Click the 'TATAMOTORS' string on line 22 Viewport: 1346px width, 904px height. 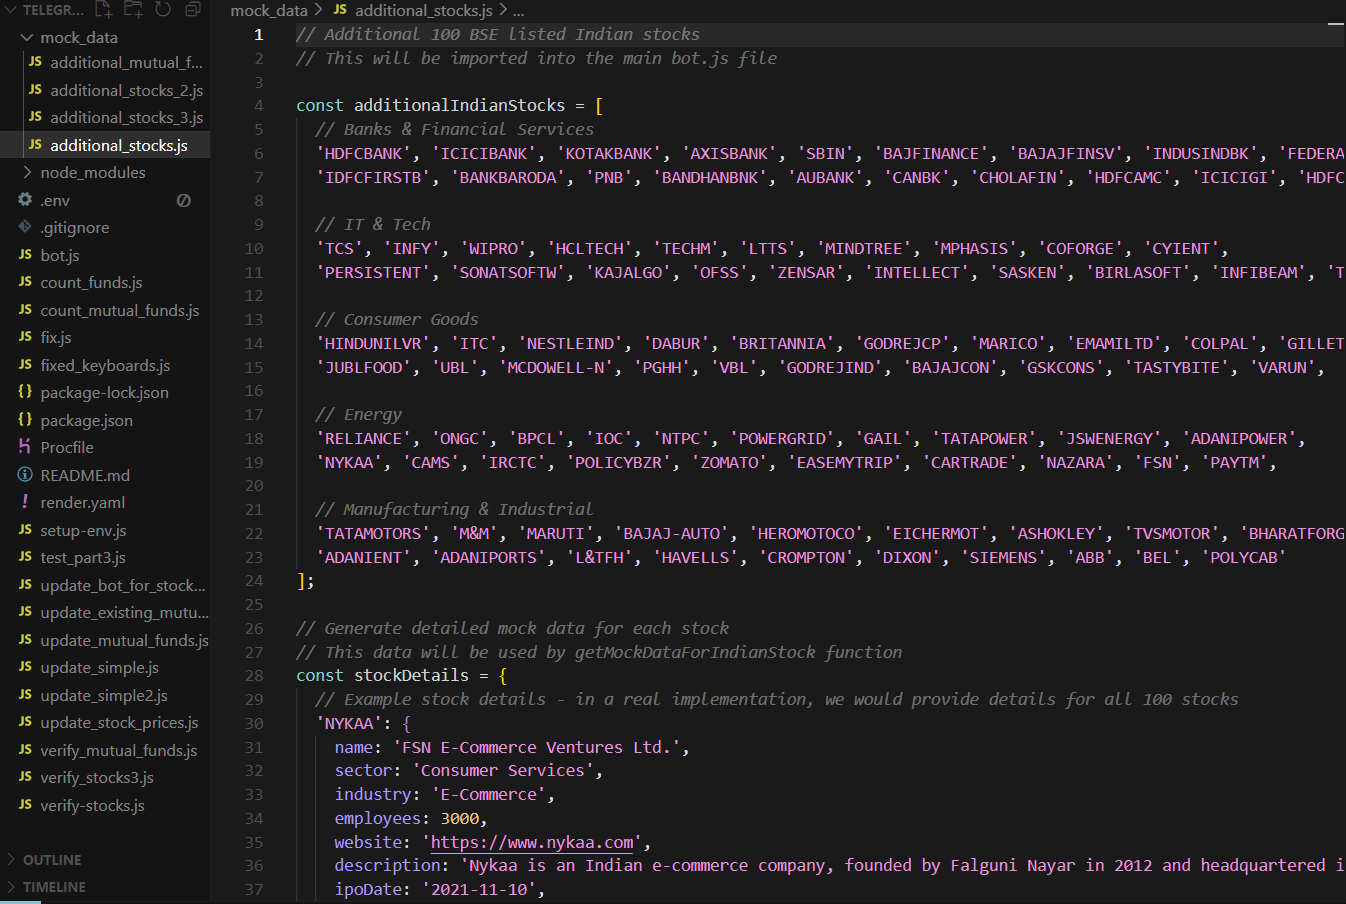pos(373,533)
